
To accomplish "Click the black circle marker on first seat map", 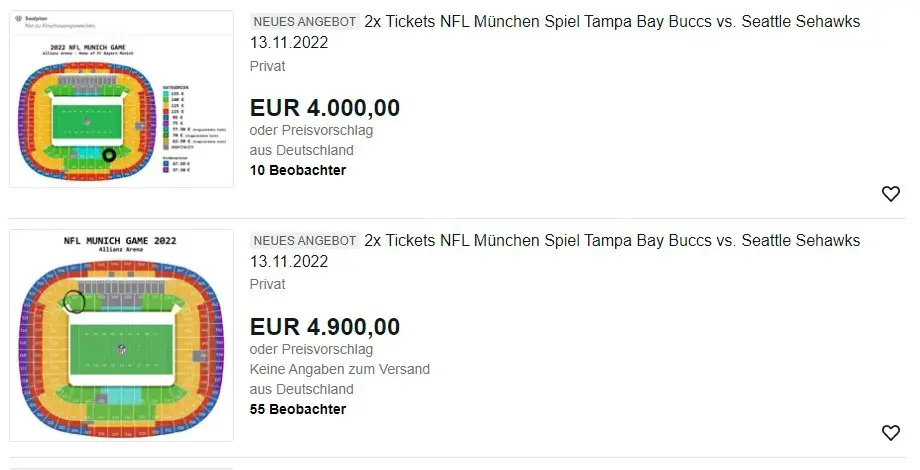I will click(x=109, y=155).
